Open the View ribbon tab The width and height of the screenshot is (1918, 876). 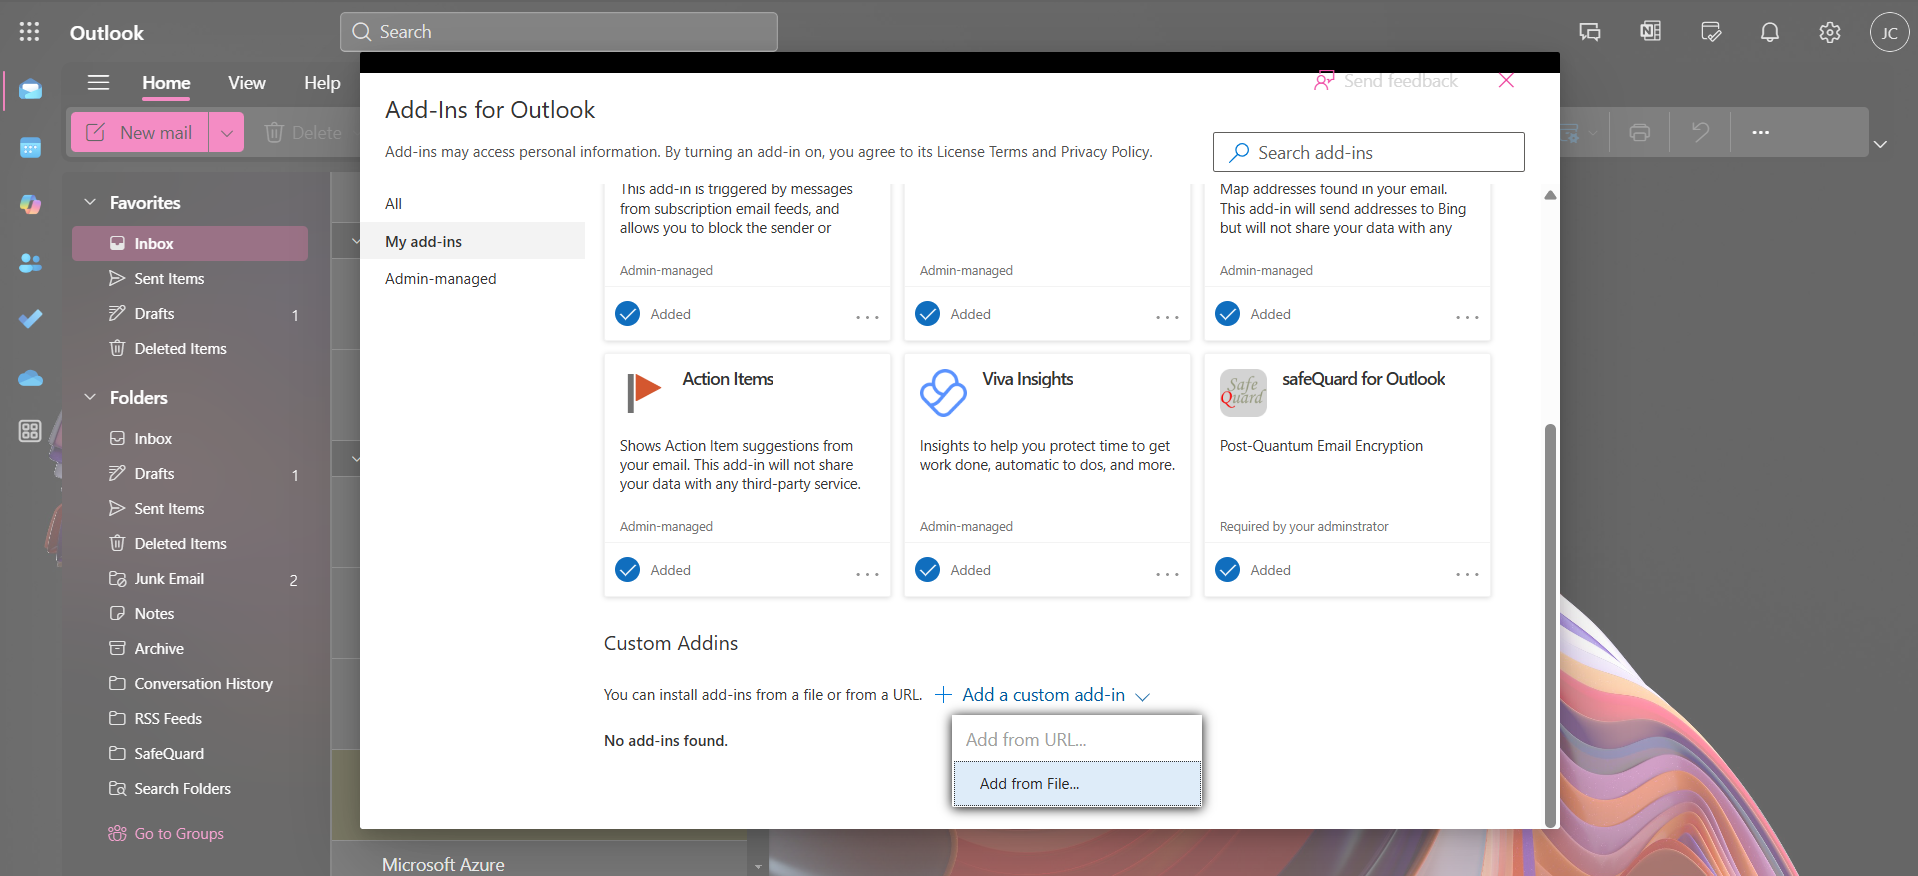246,83
